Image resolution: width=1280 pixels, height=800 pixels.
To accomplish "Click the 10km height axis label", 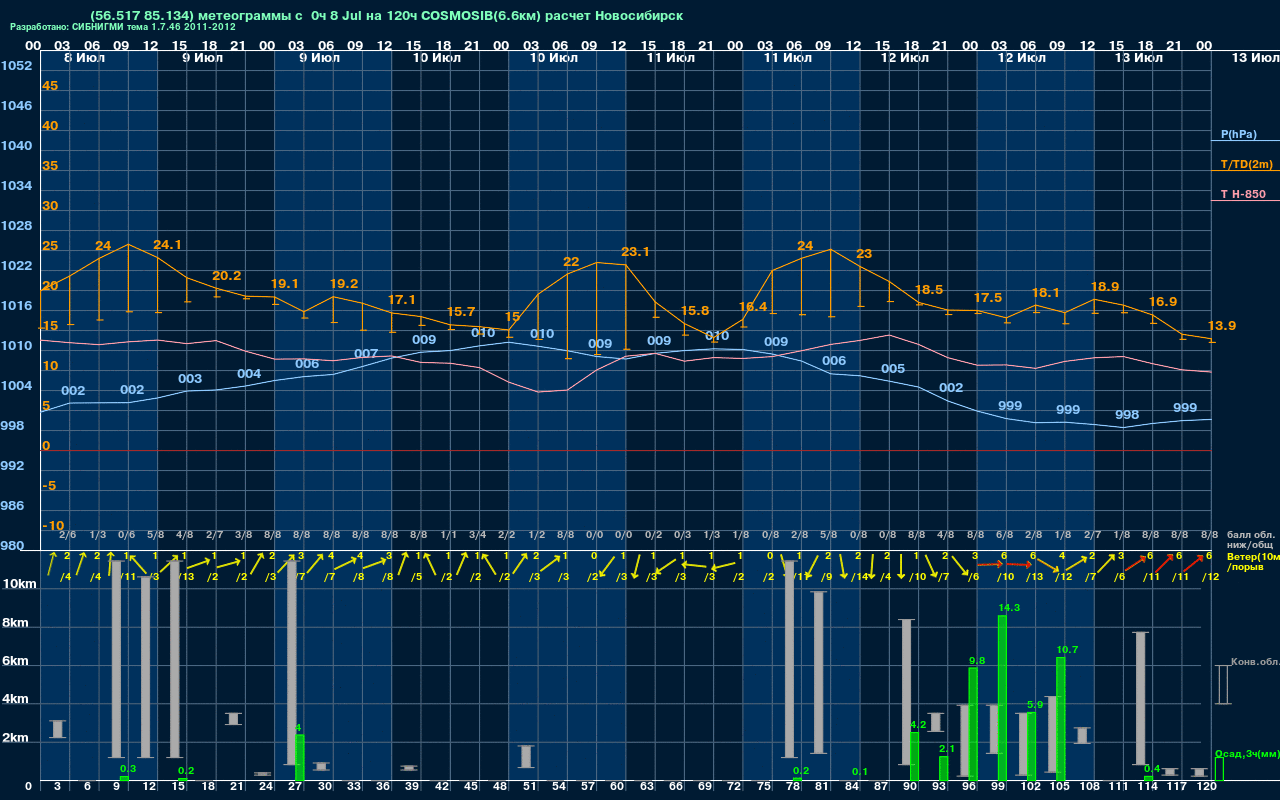I will pos(20,584).
